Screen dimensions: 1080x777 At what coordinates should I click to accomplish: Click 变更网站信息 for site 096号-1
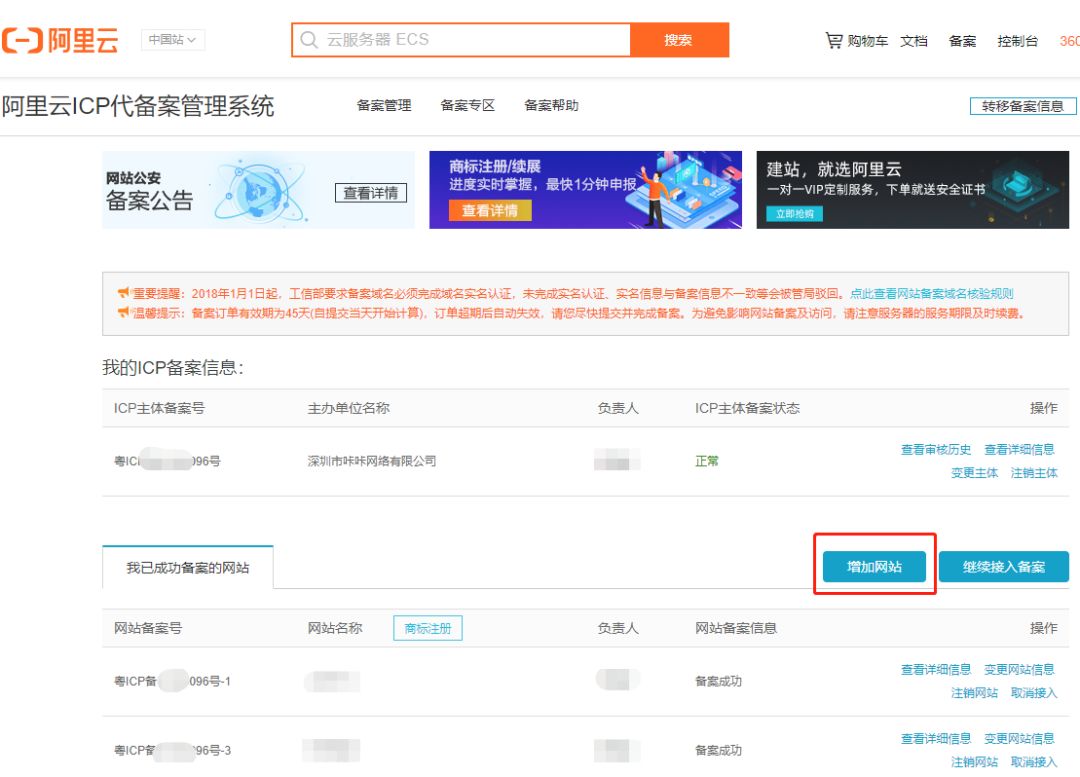pos(1019,670)
